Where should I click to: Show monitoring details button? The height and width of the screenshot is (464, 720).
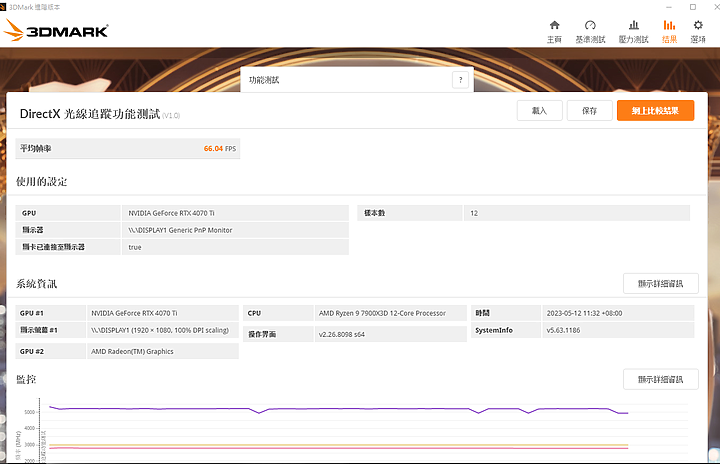661,379
